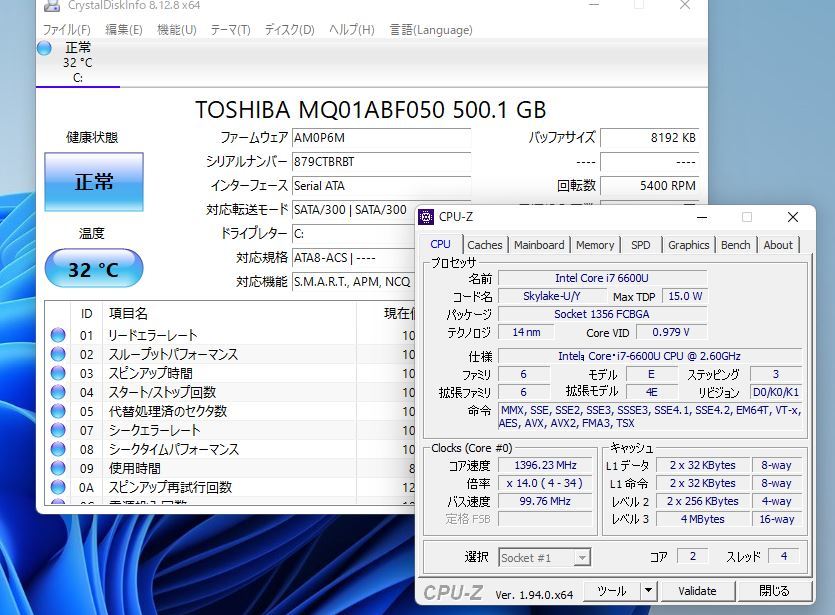835x615 pixels.
Task: Click the 正常 health status indicator
Action: click(x=93, y=181)
